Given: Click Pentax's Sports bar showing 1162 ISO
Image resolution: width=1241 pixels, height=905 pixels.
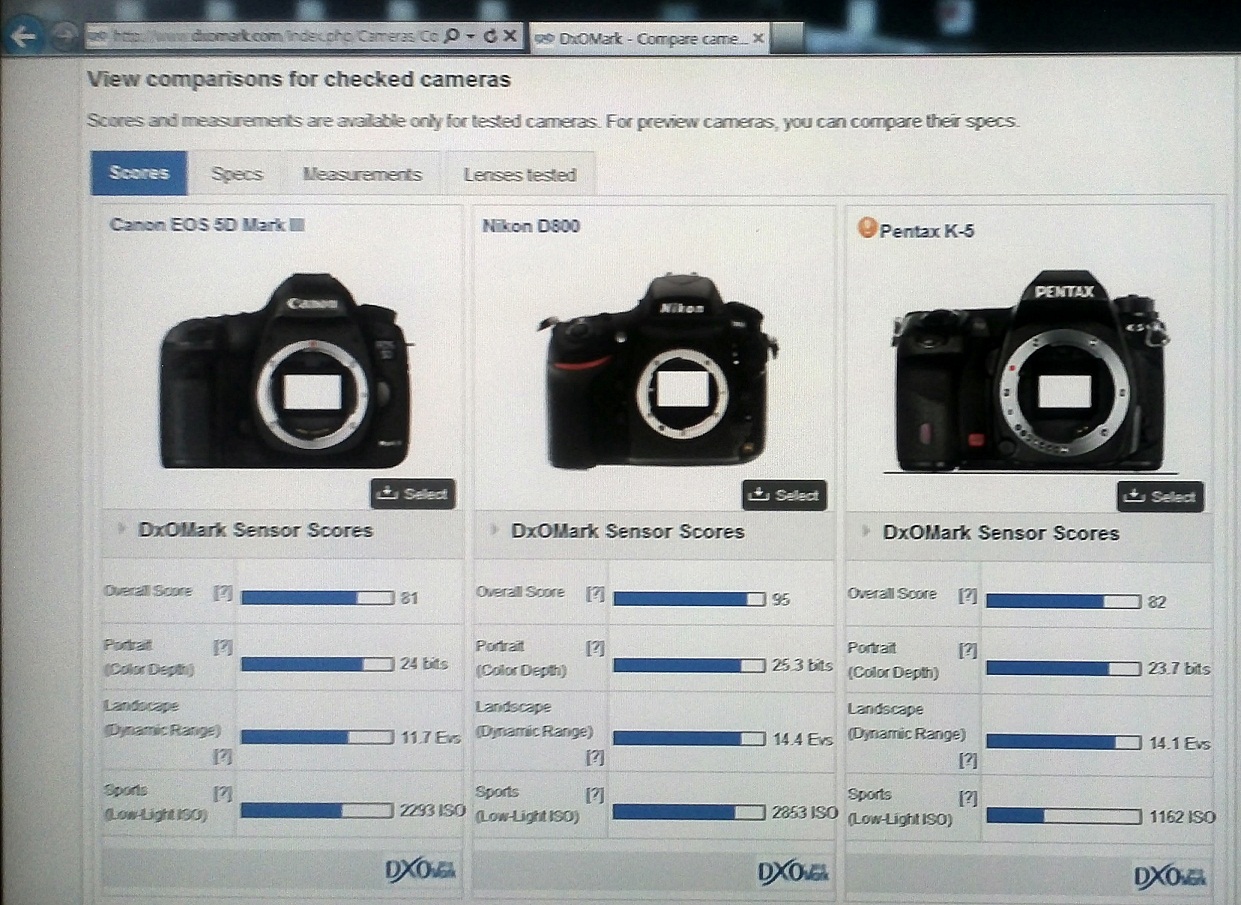Looking at the screenshot, I should click(x=1062, y=816).
